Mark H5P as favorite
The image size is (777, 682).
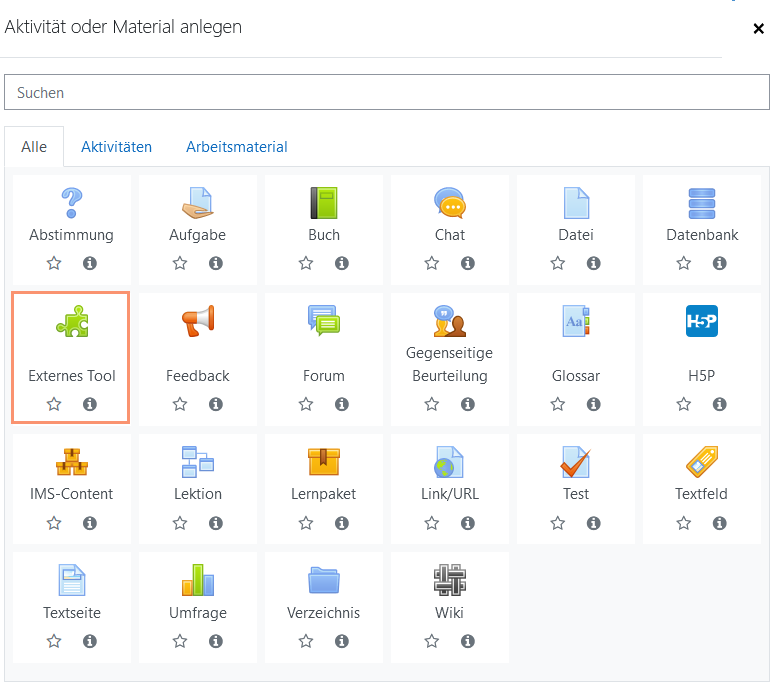coord(684,404)
